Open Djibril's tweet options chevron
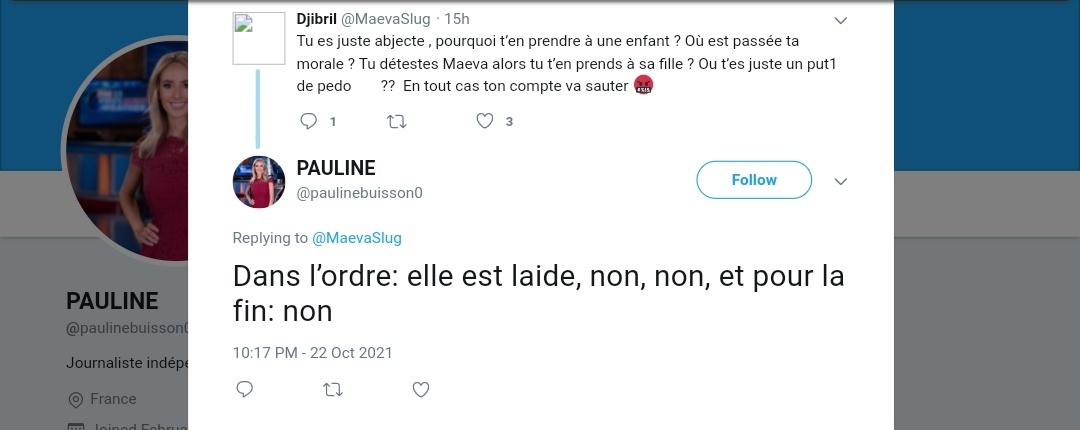The image size is (1080, 430). tap(840, 20)
